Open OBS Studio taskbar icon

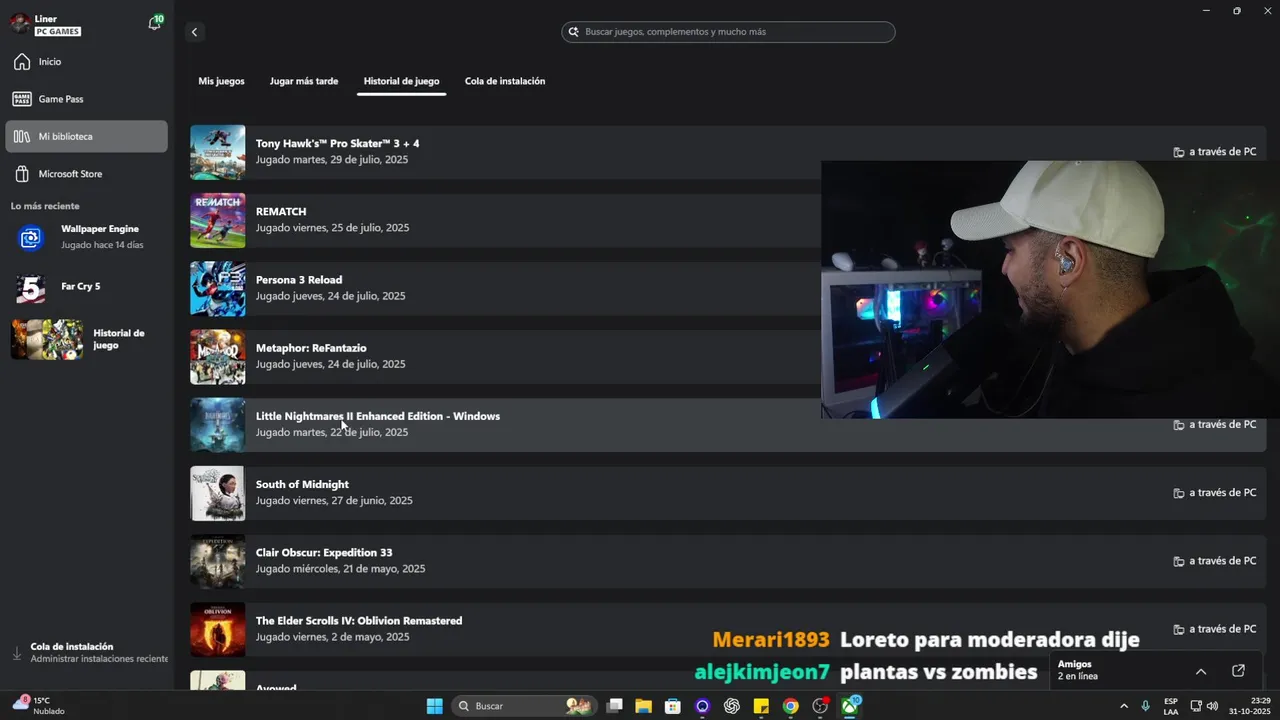tap(821, 706)
